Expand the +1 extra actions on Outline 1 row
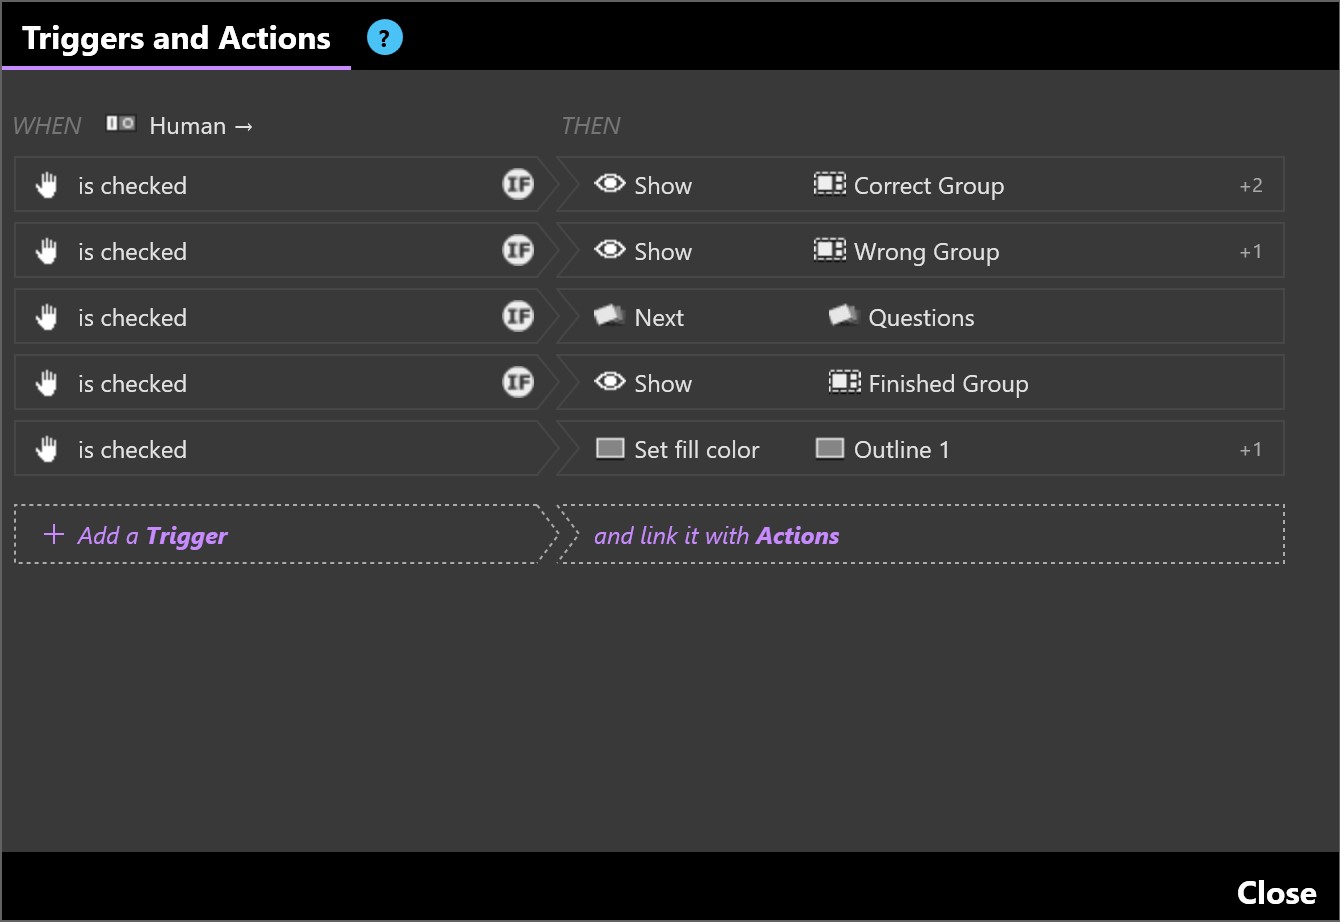This screenshot has width=1340, height=922. (1250, 450)
